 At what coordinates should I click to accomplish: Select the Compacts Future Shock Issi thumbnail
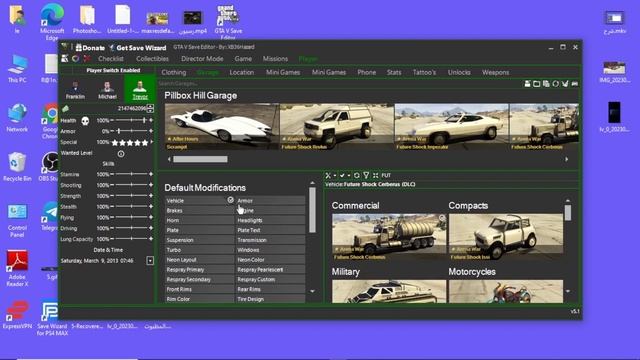coord(505,237)
